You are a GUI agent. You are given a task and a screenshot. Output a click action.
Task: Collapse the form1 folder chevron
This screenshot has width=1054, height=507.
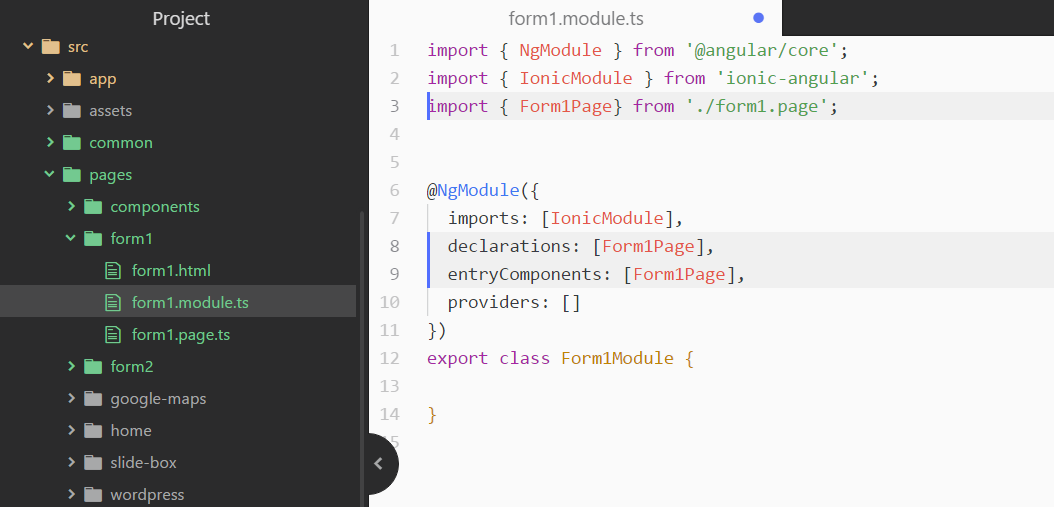[71, 238]
